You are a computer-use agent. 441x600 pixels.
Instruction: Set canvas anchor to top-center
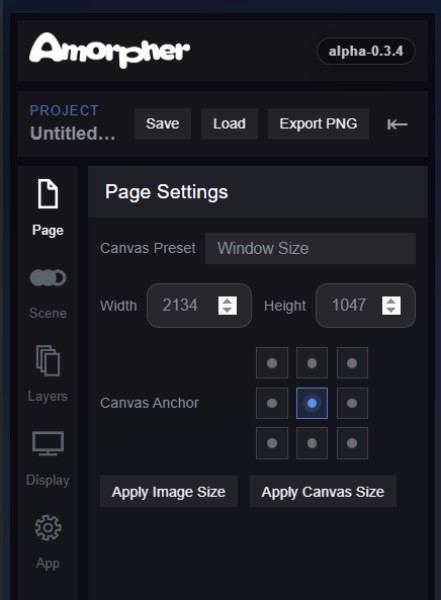pos(312,363)
